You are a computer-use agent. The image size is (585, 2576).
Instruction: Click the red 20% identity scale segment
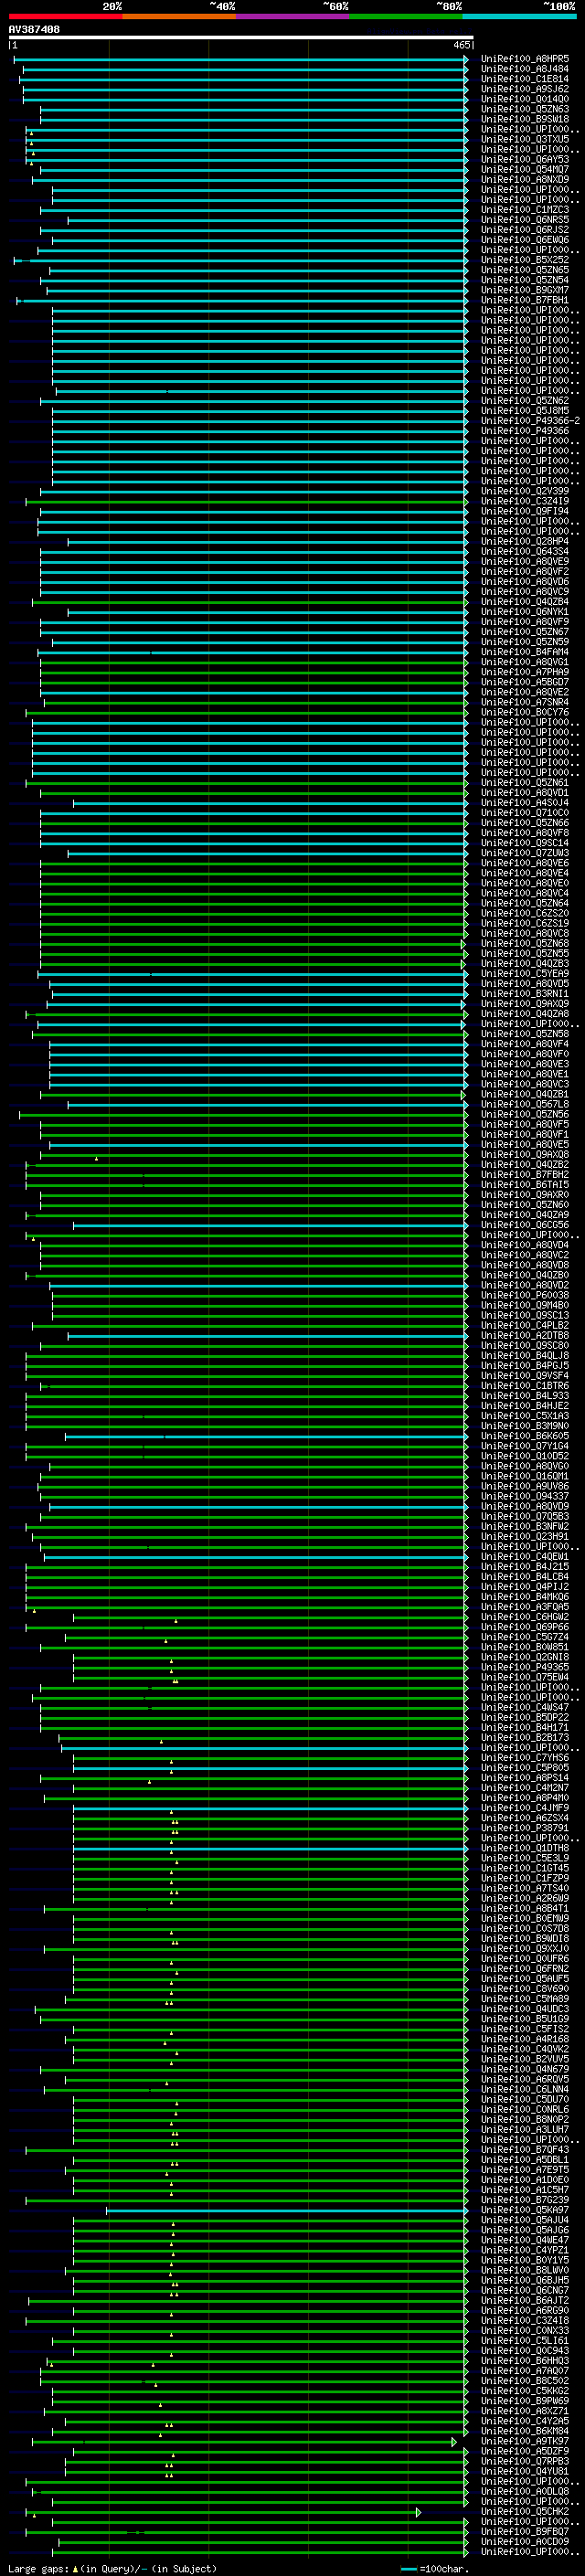click(x=66, y=16)
